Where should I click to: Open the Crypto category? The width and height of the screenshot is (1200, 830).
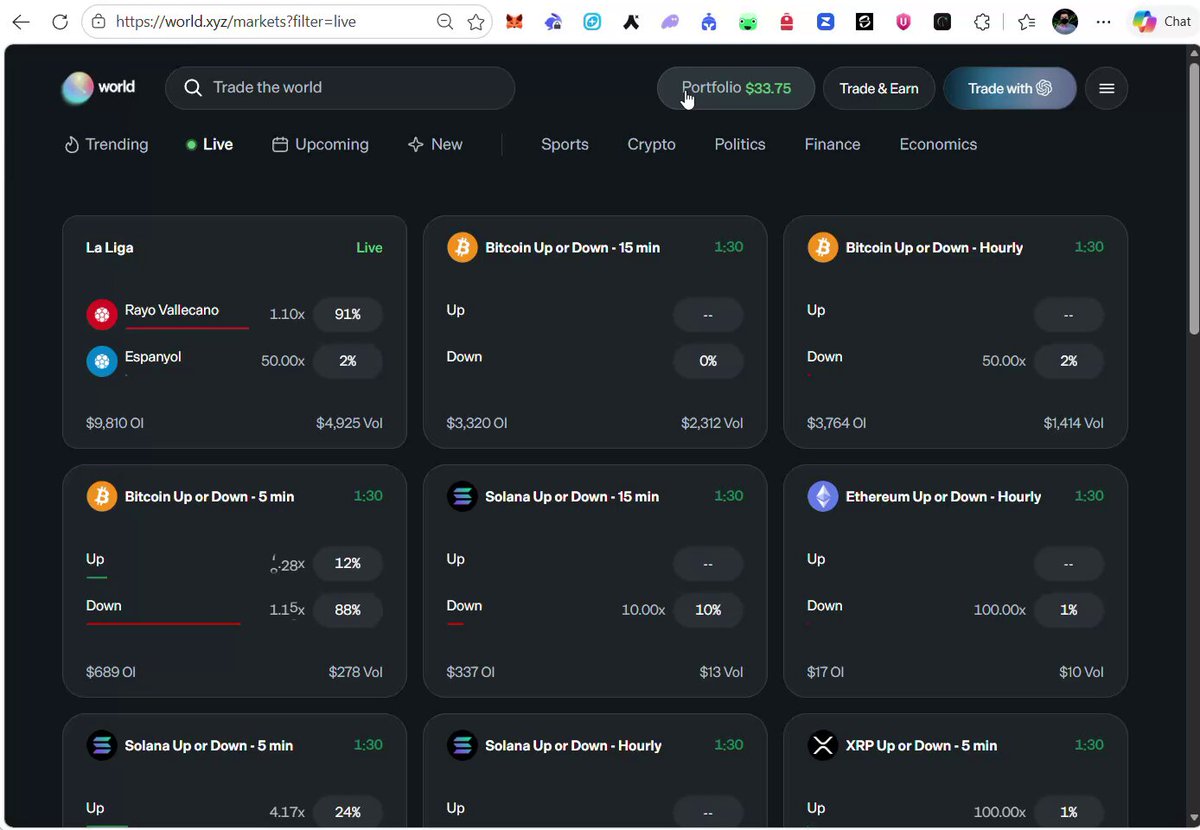[652, 144]
